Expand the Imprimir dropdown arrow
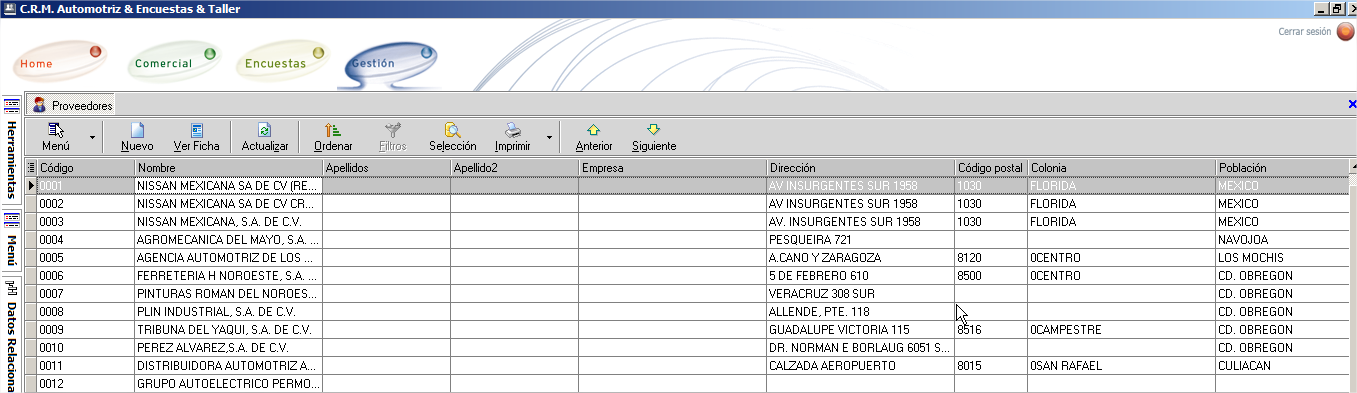 click(549, 137)
